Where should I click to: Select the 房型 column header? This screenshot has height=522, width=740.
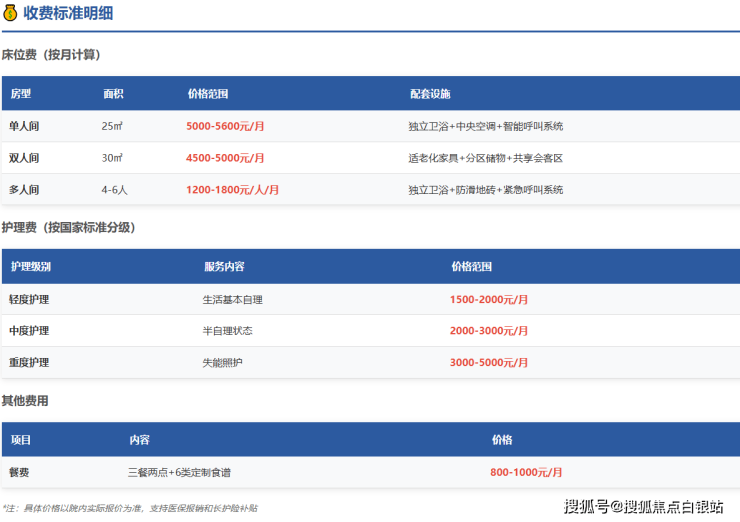pos(21,94)
